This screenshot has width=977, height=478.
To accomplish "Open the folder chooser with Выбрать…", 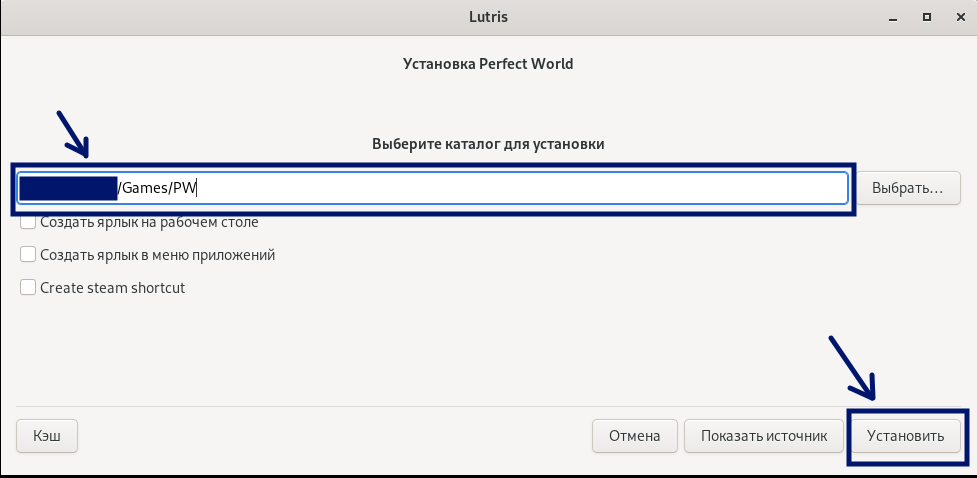I will (908, 188).
